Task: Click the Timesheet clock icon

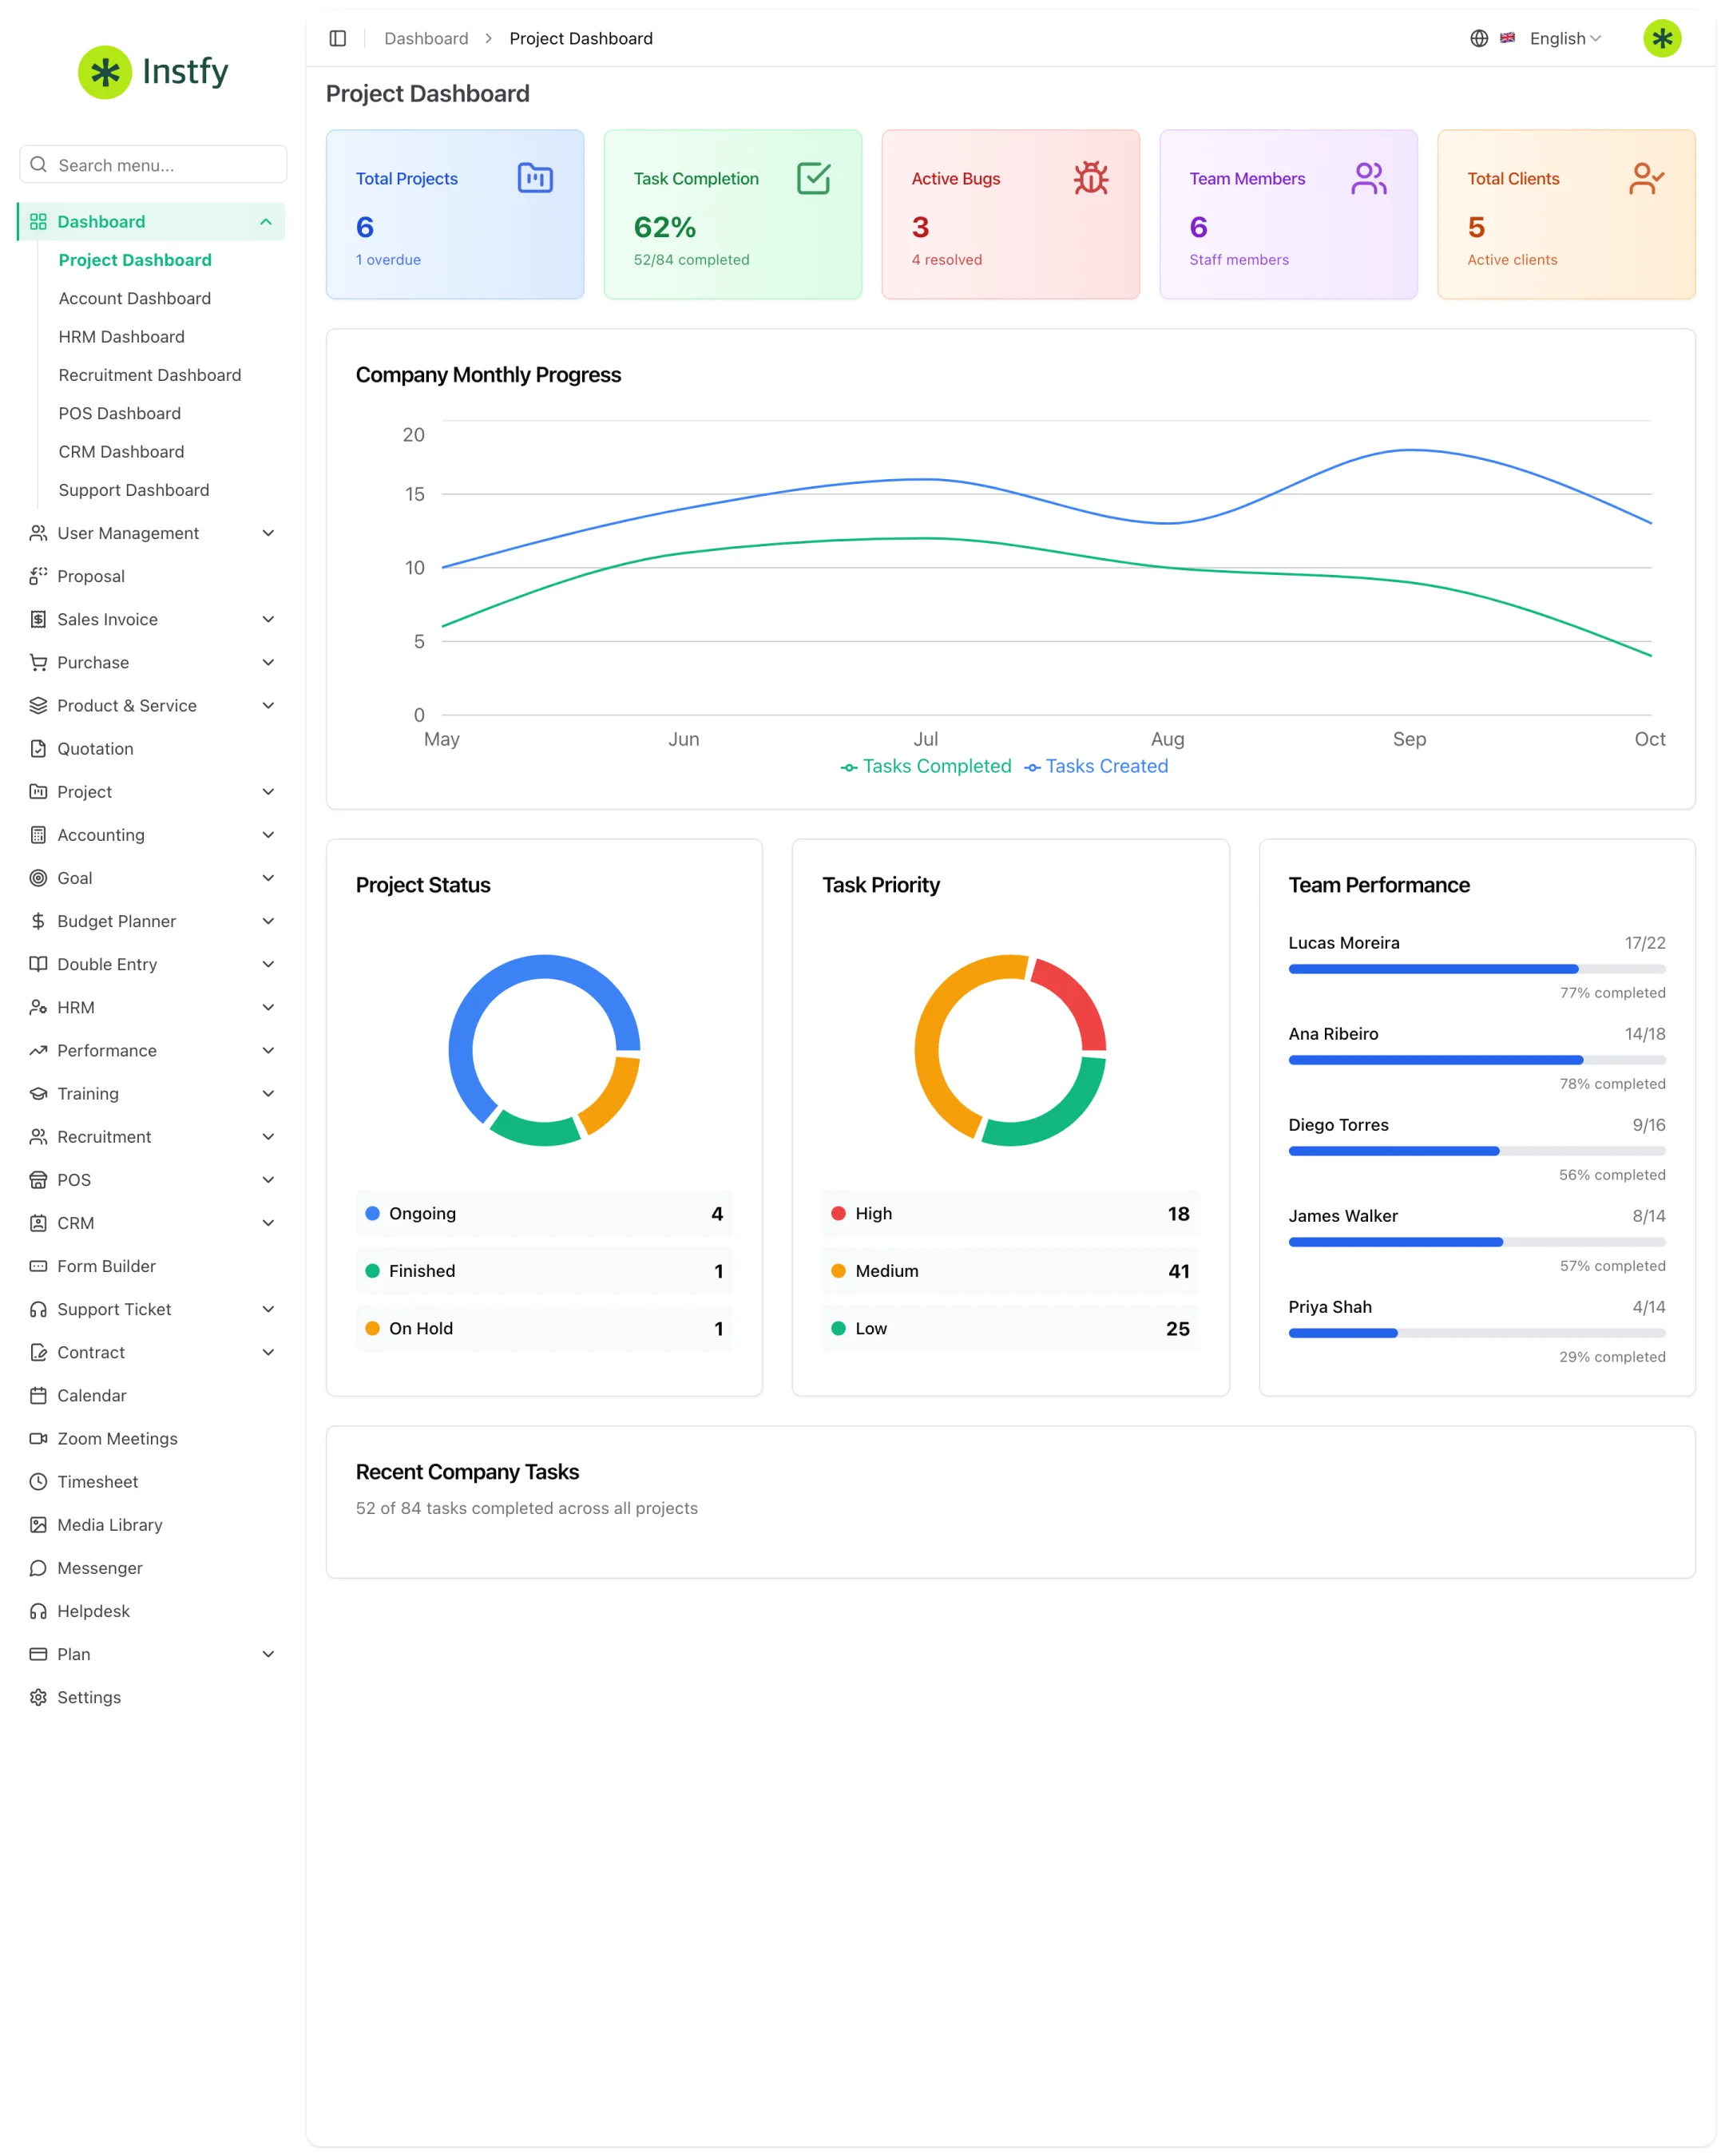Action: tap(38, 1481)
